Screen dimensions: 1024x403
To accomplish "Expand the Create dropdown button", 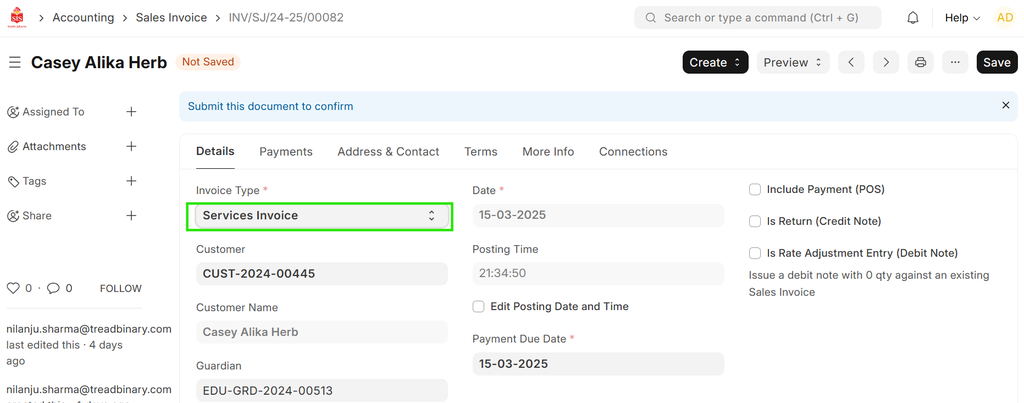I will [715, 62].
